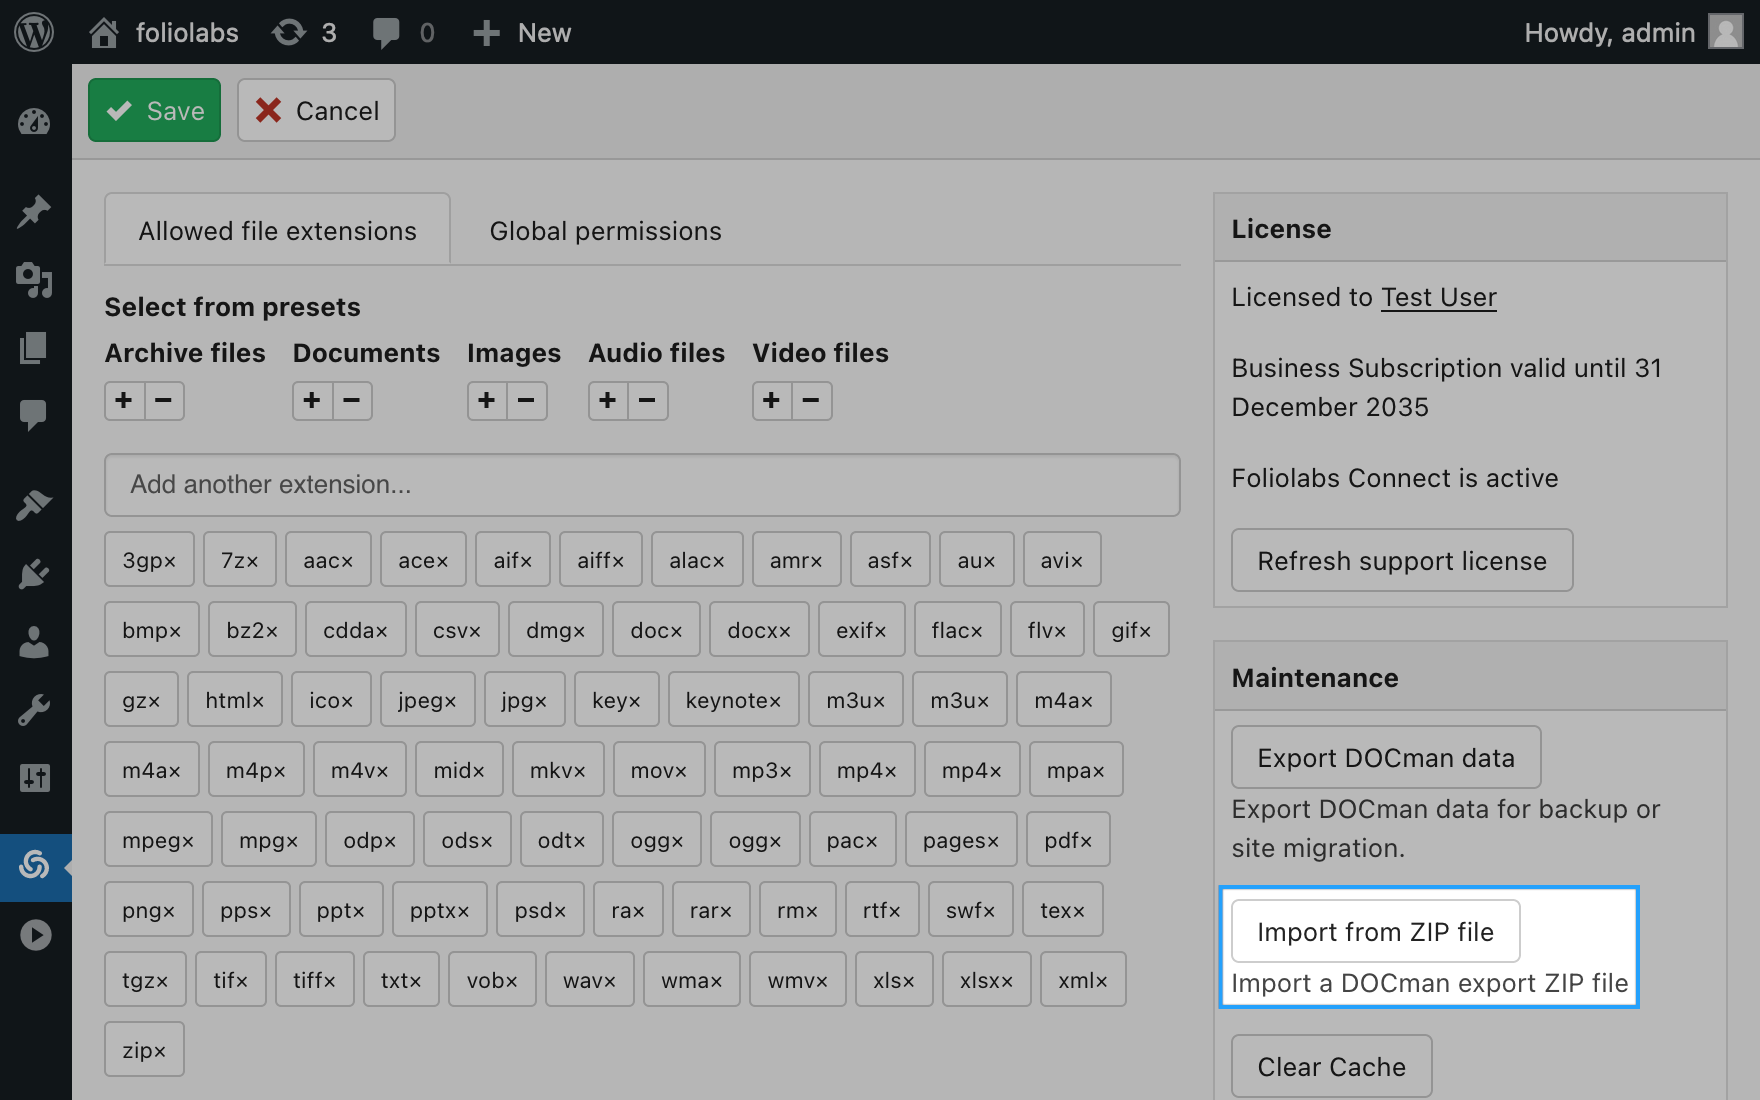Open the Test User license link
The image size is (1760, 1100).
tap(1438, 297)
